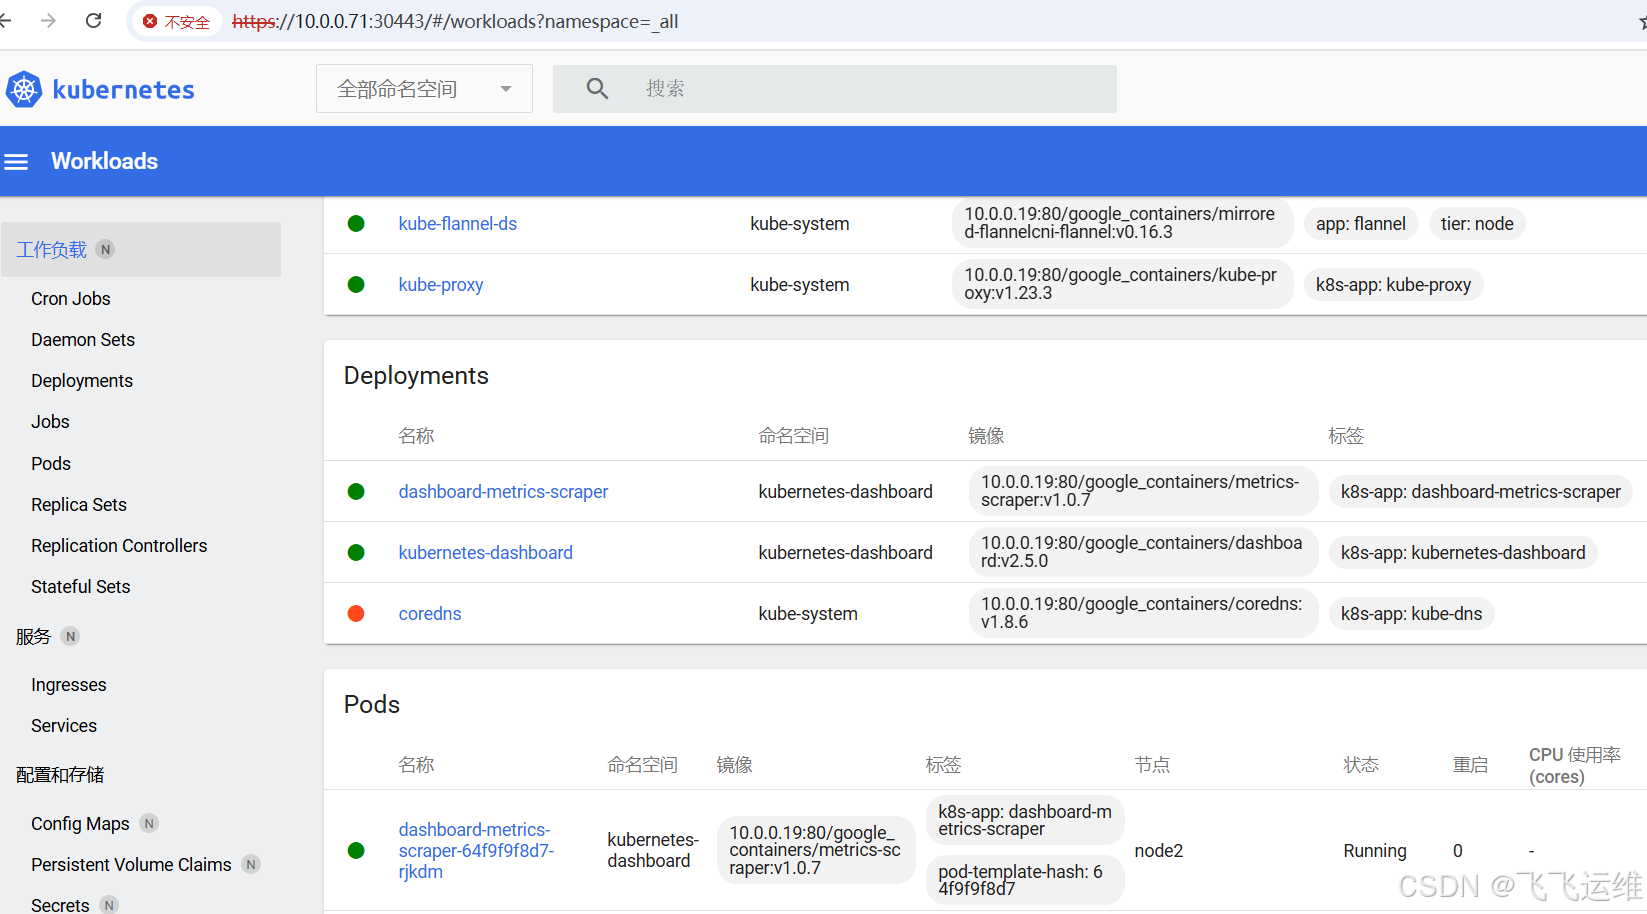
Task: Open Stateful Sets in the sidebar
Action: (x=81, y=587)
